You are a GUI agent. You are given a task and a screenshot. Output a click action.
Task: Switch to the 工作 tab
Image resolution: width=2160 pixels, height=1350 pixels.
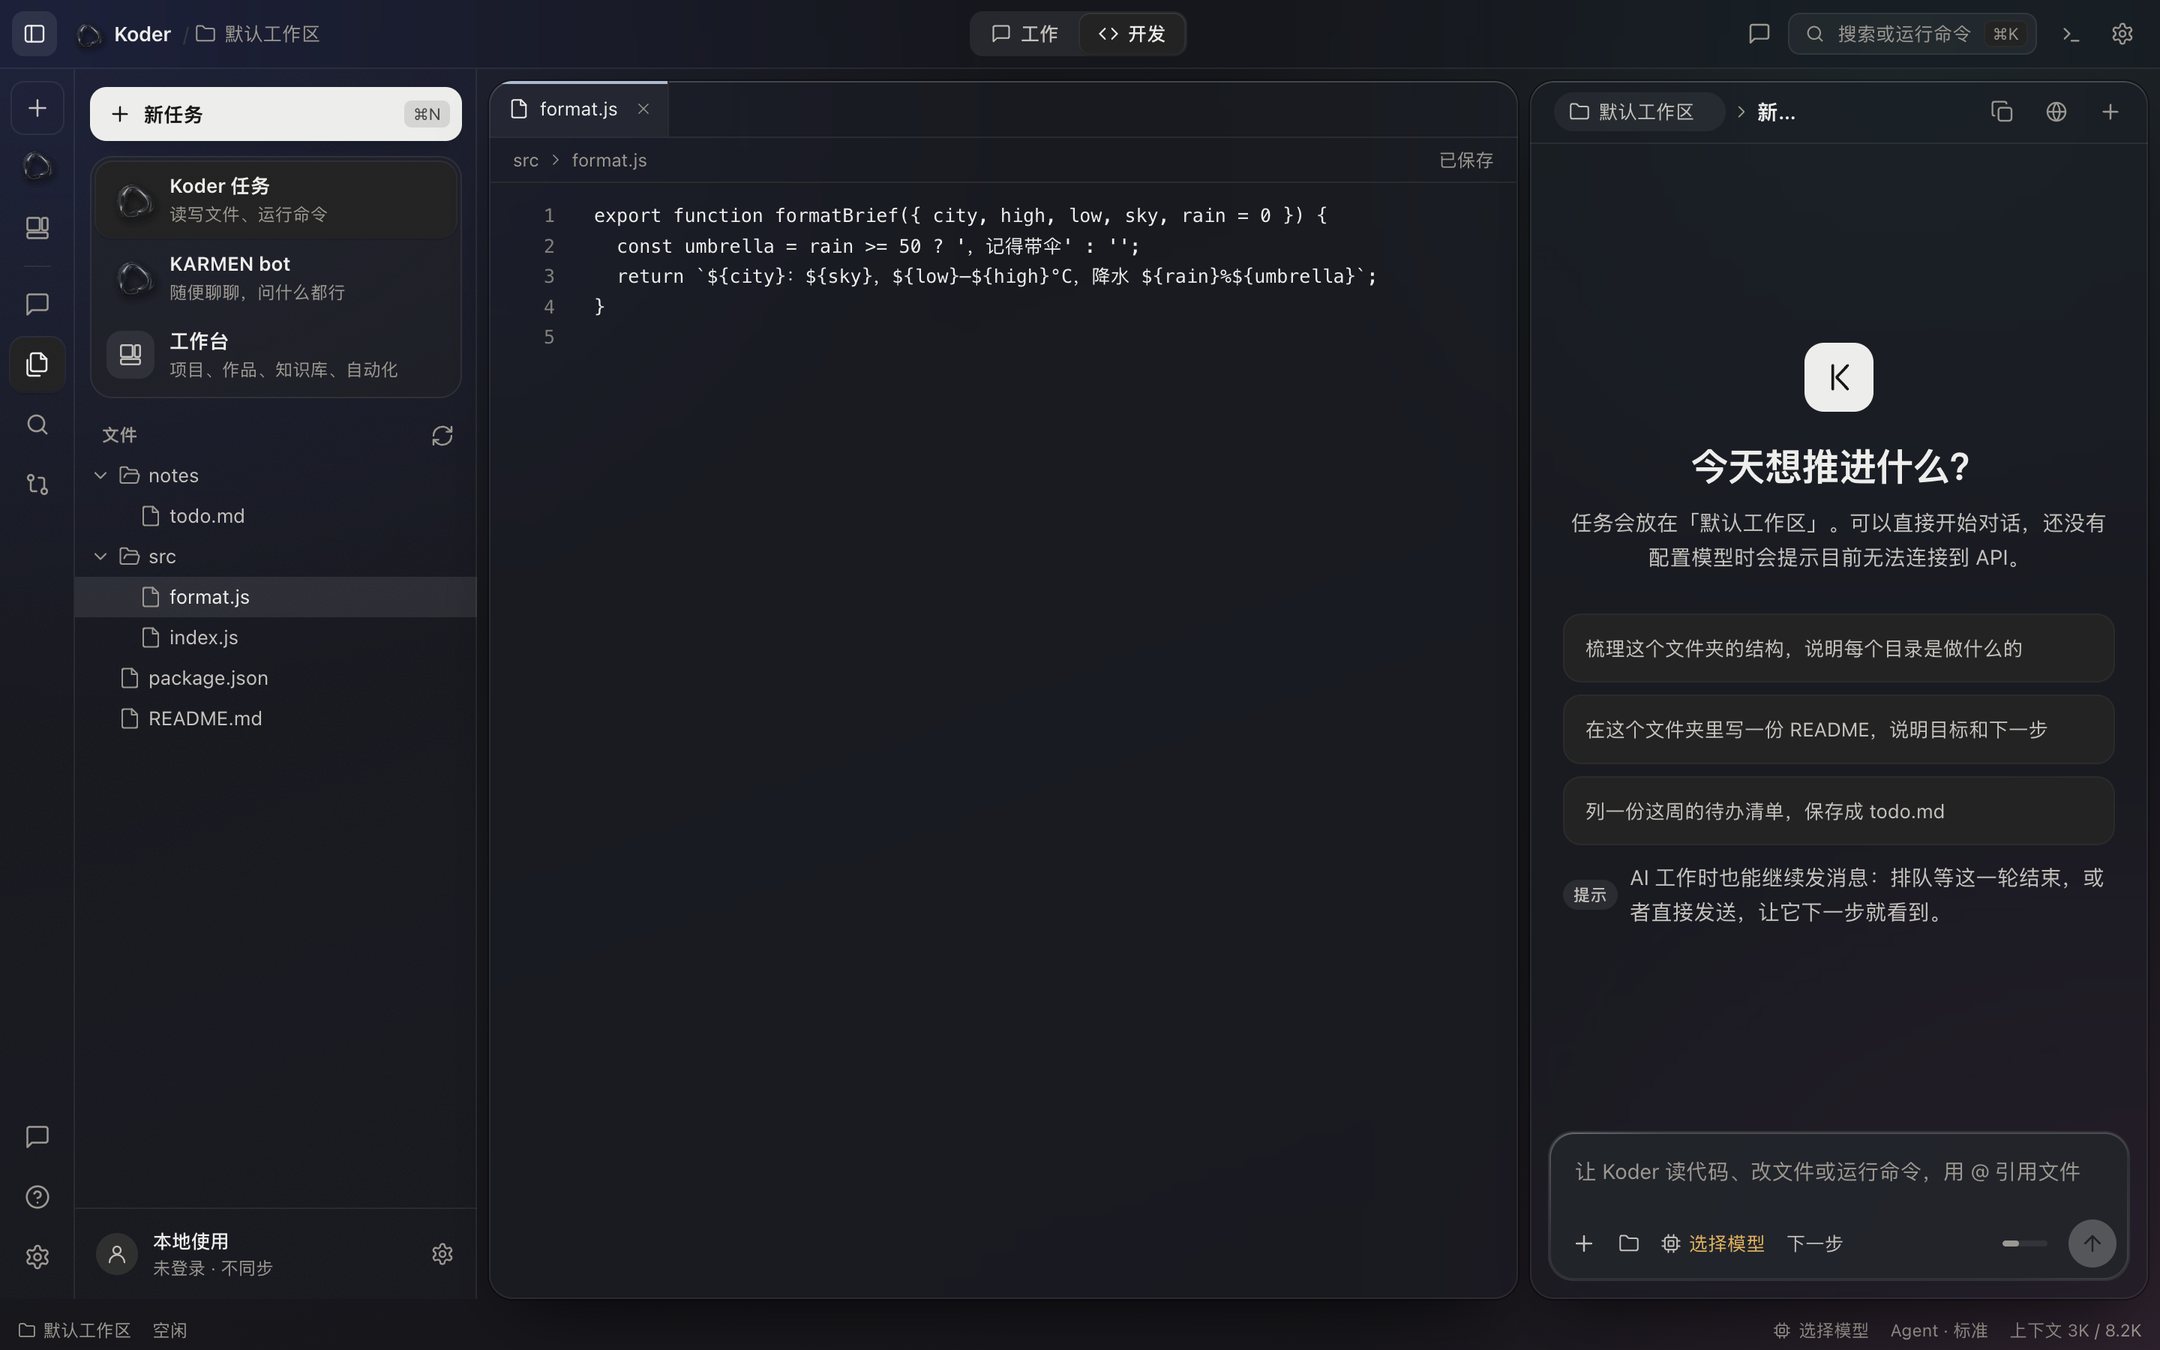click(1025, 34)
